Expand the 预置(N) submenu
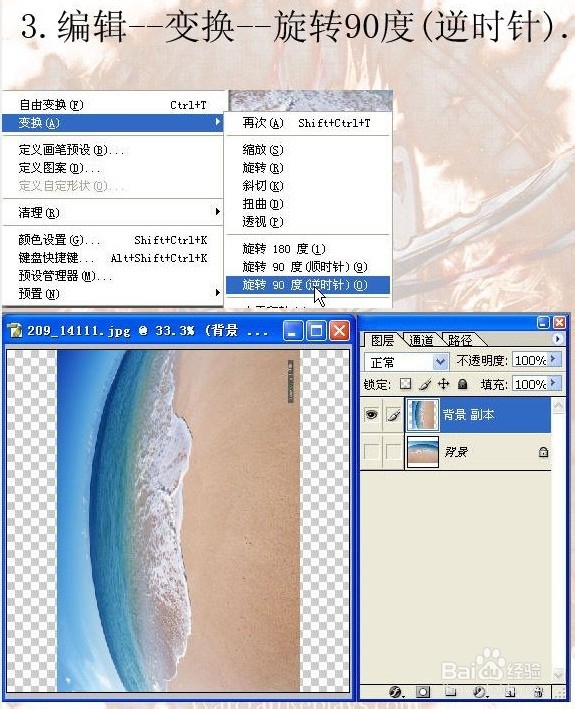 (x=218, y=293)
